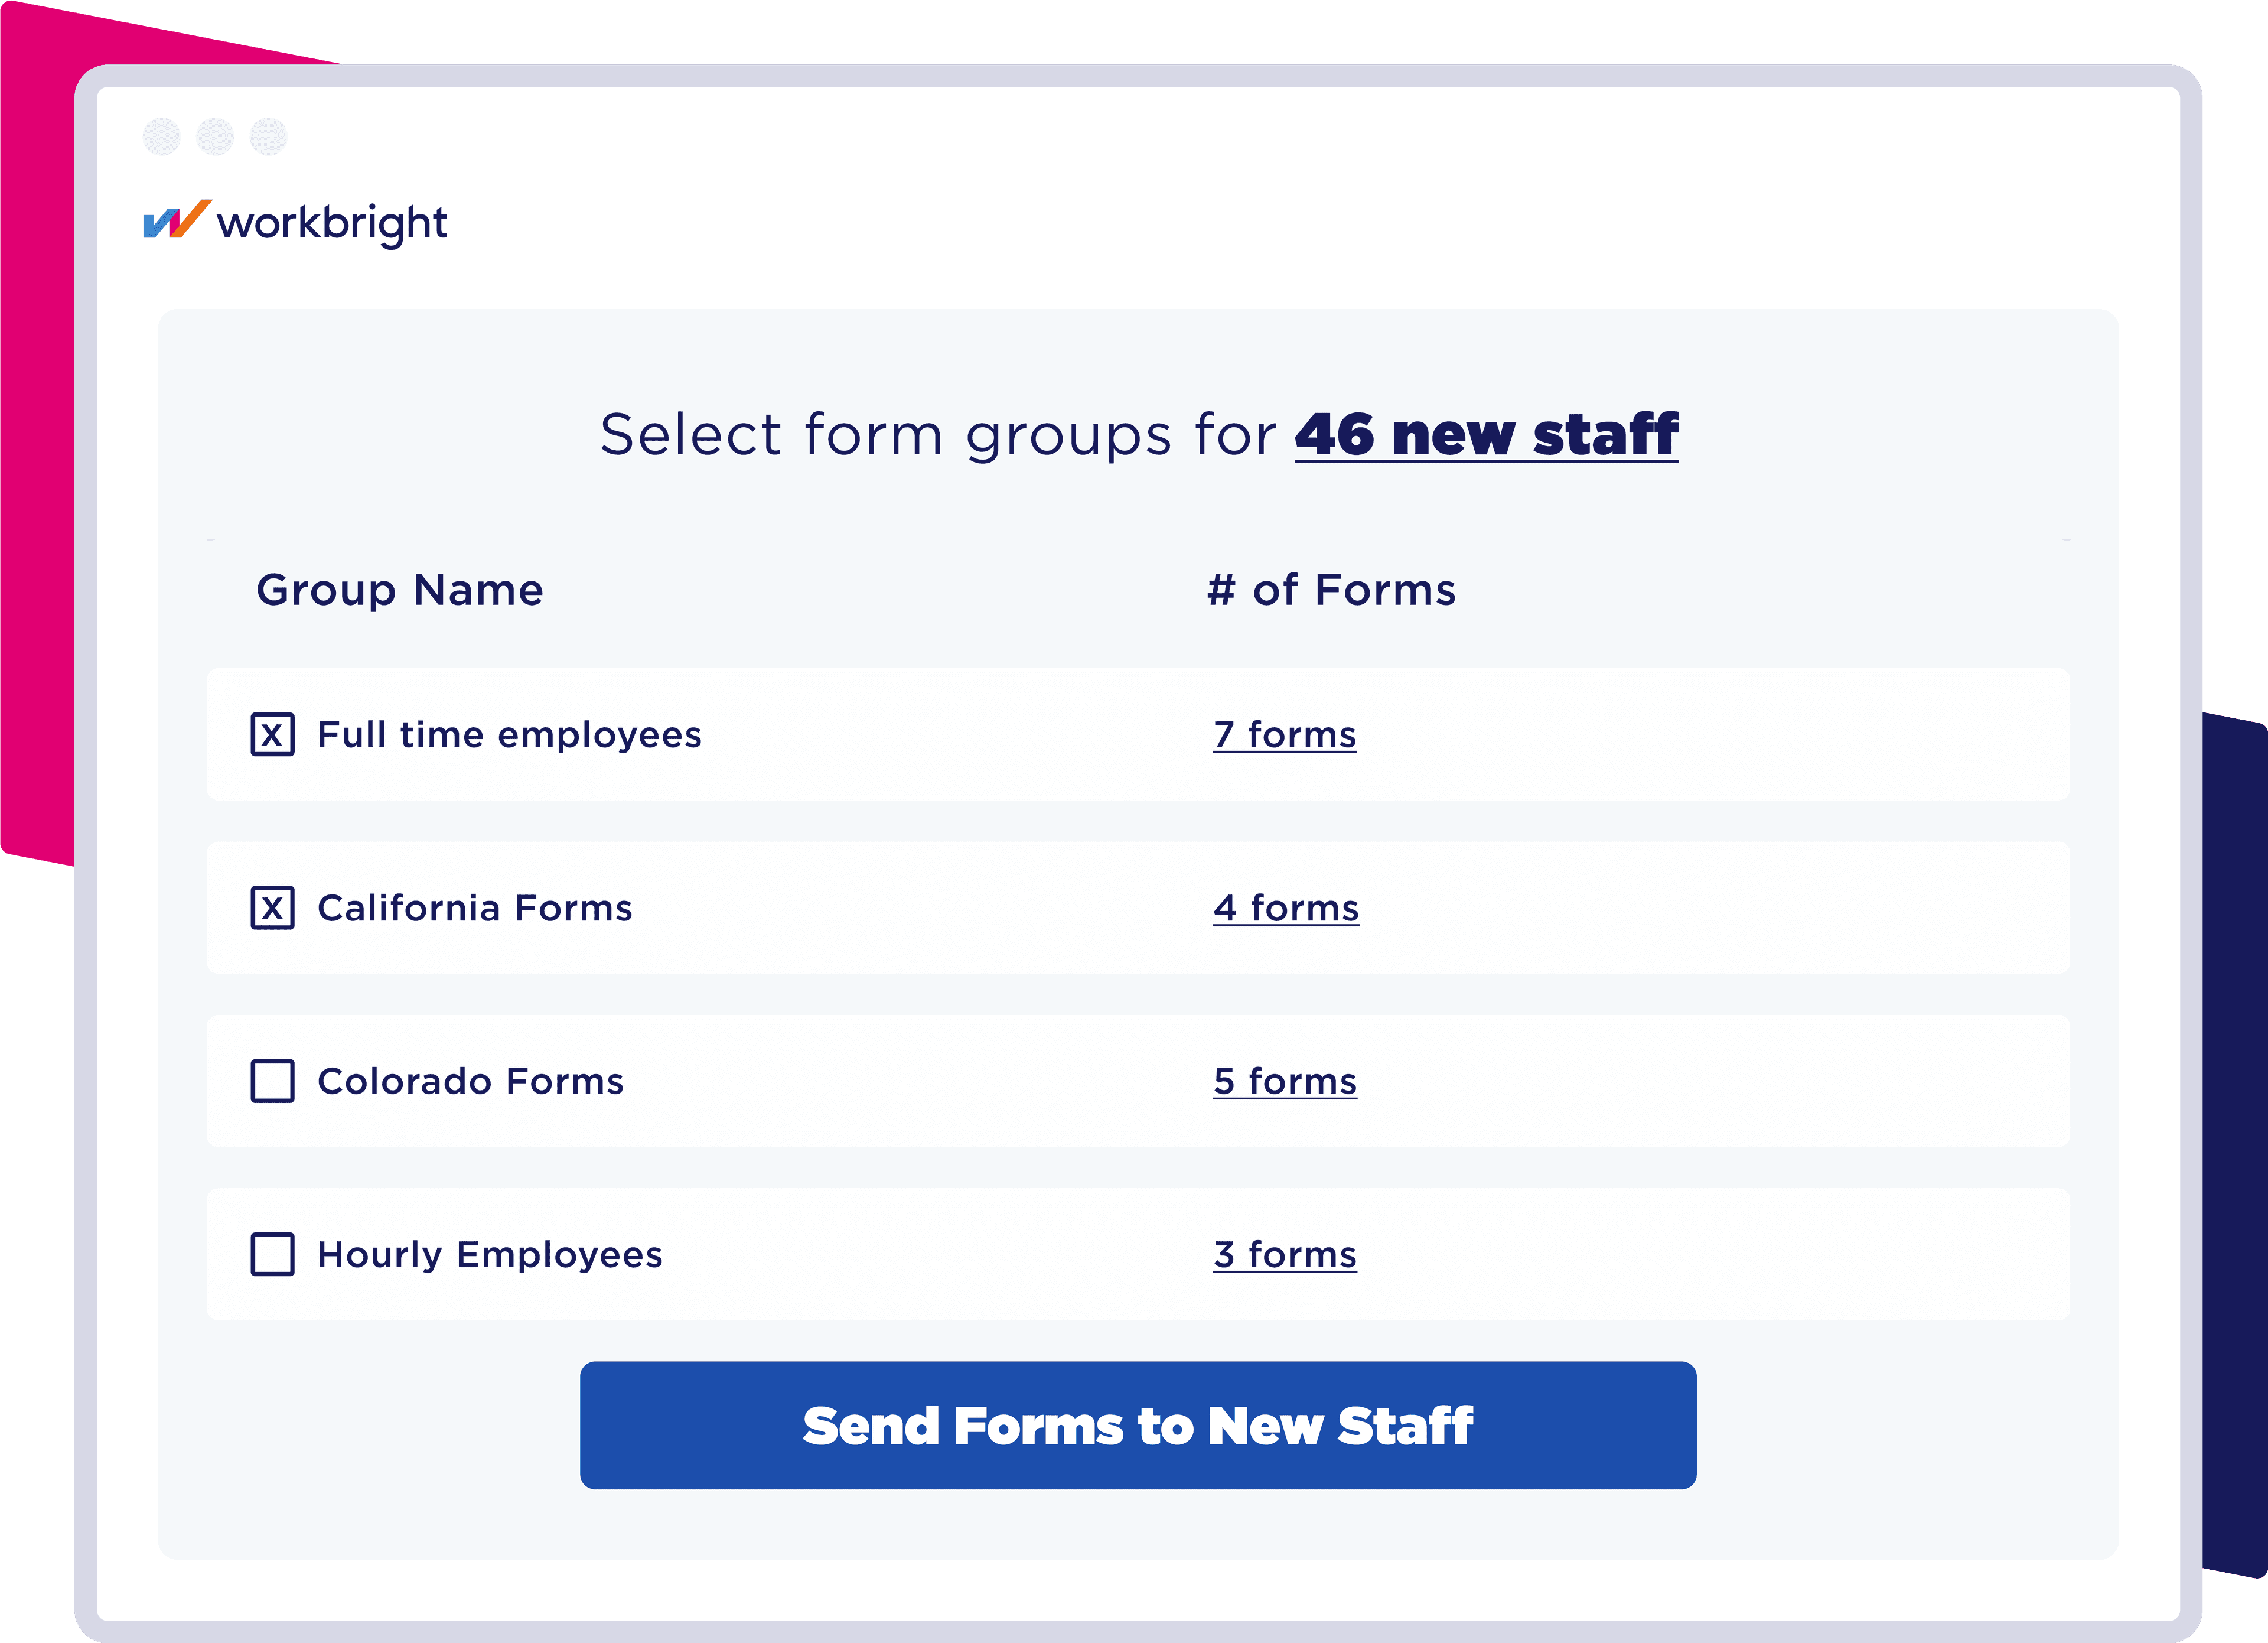Screen dimensions: 2268x1643
Task: Click the first window control dot
Action: click(x=162, y=136)
